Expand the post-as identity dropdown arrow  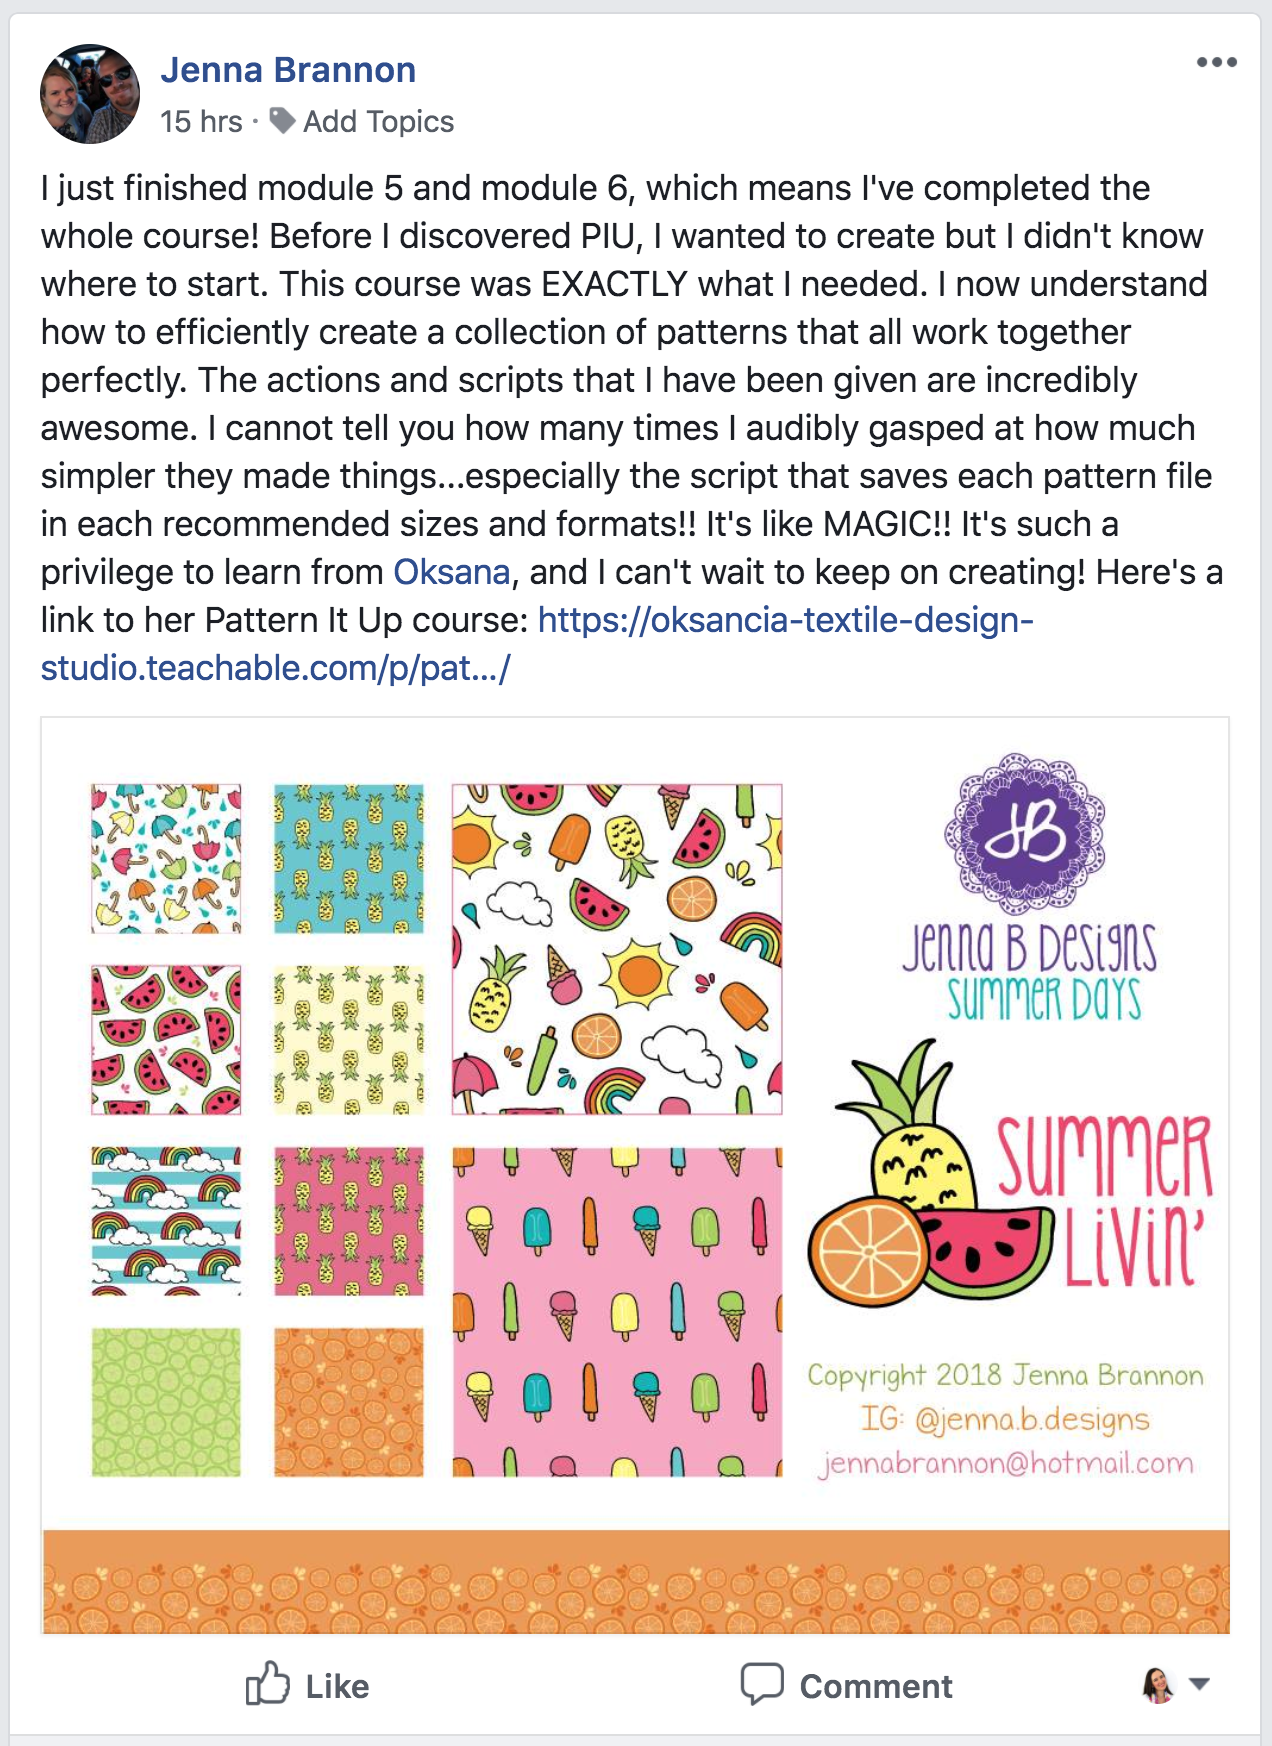click(1199, 1685)
